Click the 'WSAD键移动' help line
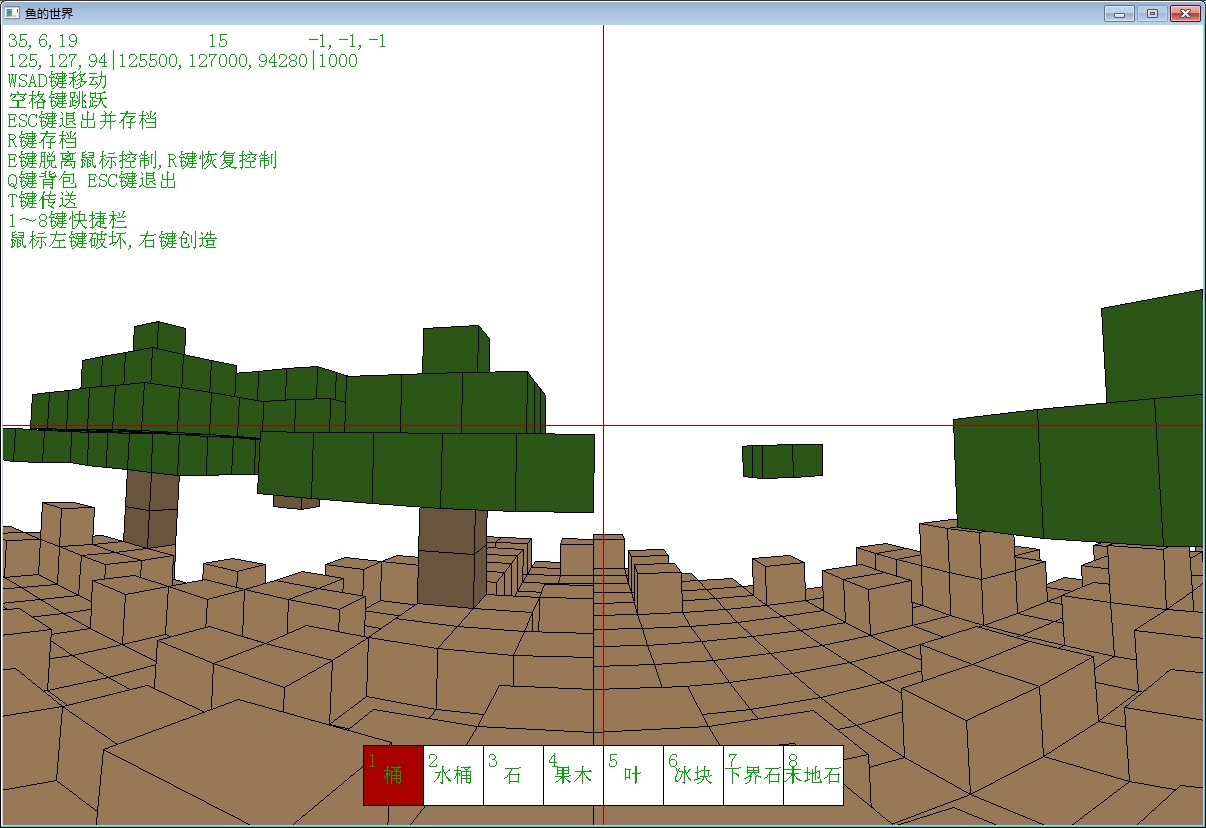The width and height of the screenshot is (1206, 828). (57, 81)
